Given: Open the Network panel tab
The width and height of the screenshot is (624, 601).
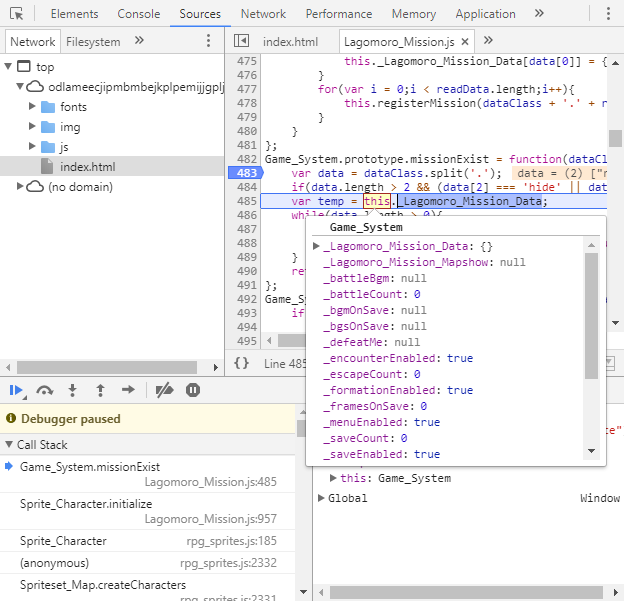Looking at the screenshot, I should [263, 14].
